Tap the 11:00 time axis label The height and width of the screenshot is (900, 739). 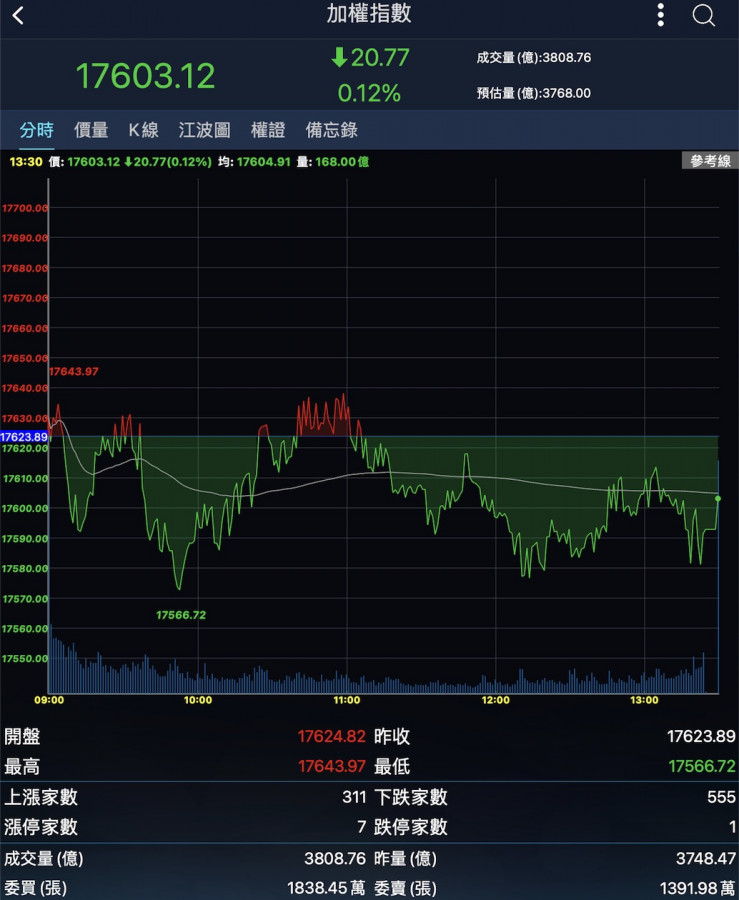(347, 700)
